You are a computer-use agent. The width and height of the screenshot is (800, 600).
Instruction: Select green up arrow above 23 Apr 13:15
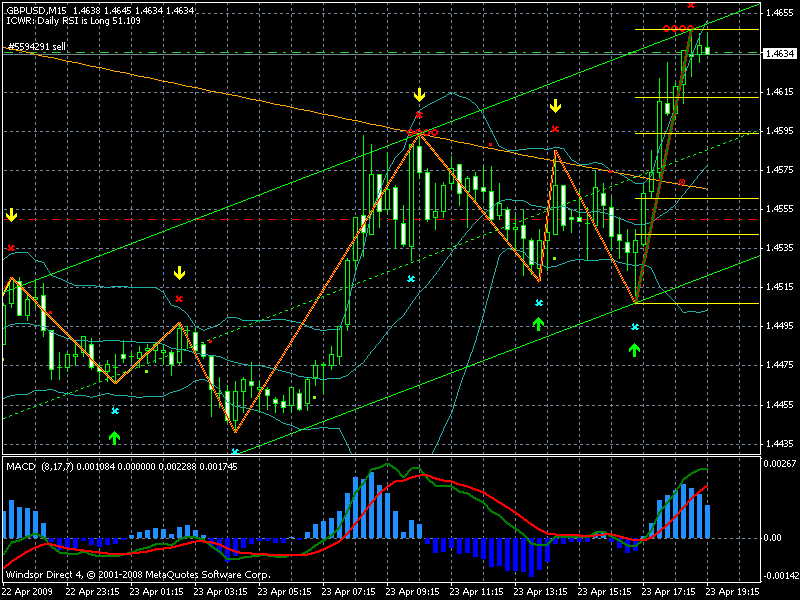pyautogui.click(x=538, y=323)
